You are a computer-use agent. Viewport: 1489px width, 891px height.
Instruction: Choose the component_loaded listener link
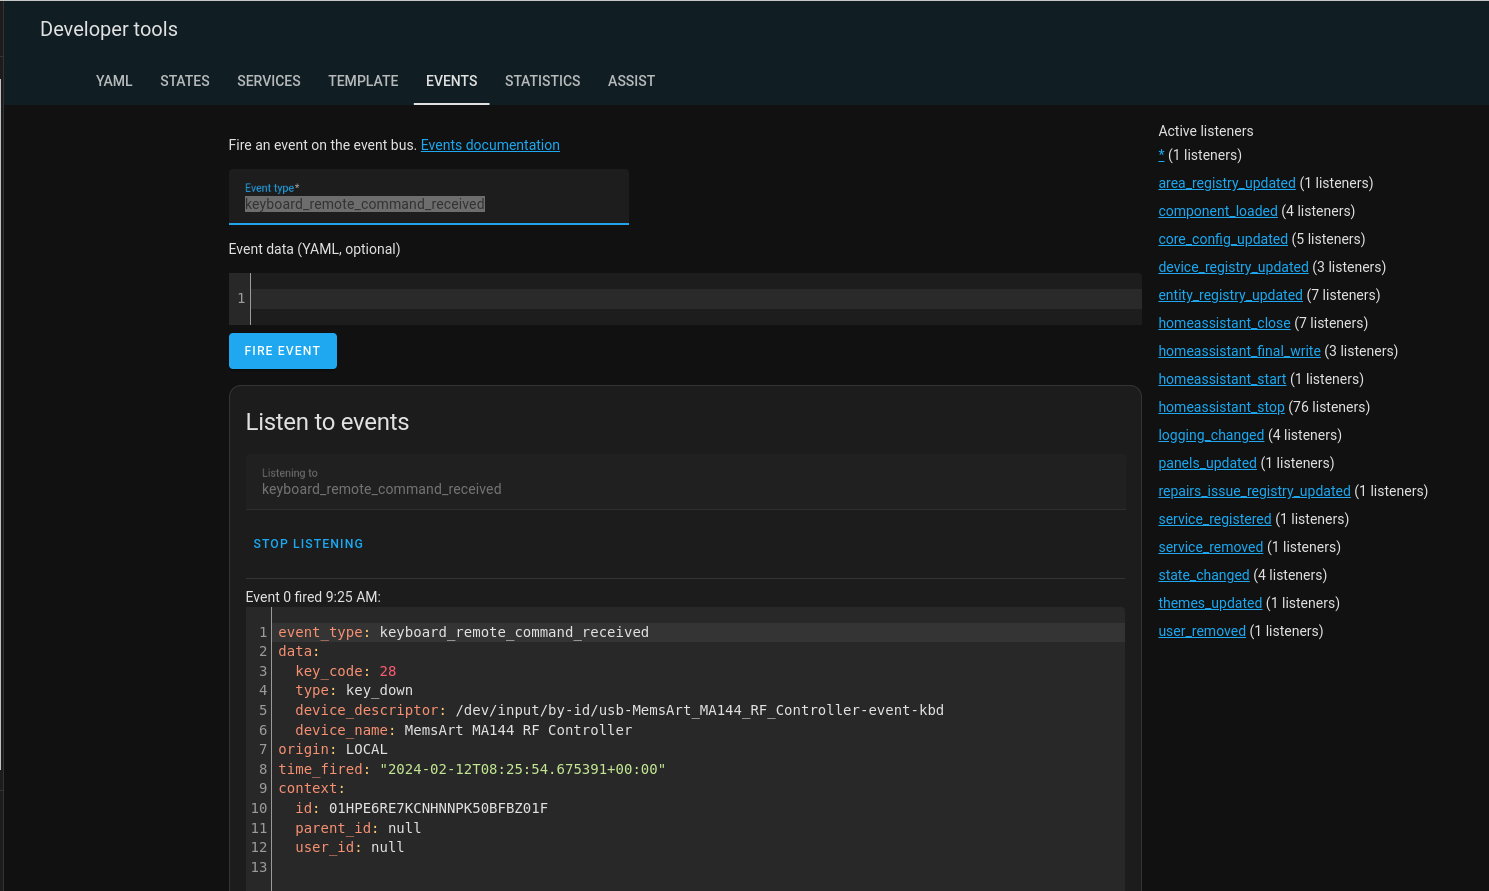tap(1217, 211)
